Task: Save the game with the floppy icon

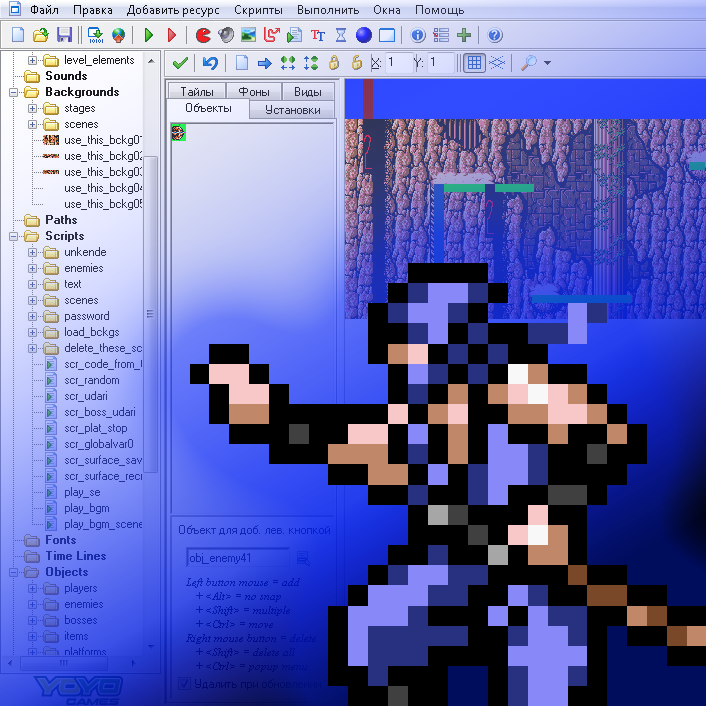Action: pyautogui.click(x=64, y=35)
